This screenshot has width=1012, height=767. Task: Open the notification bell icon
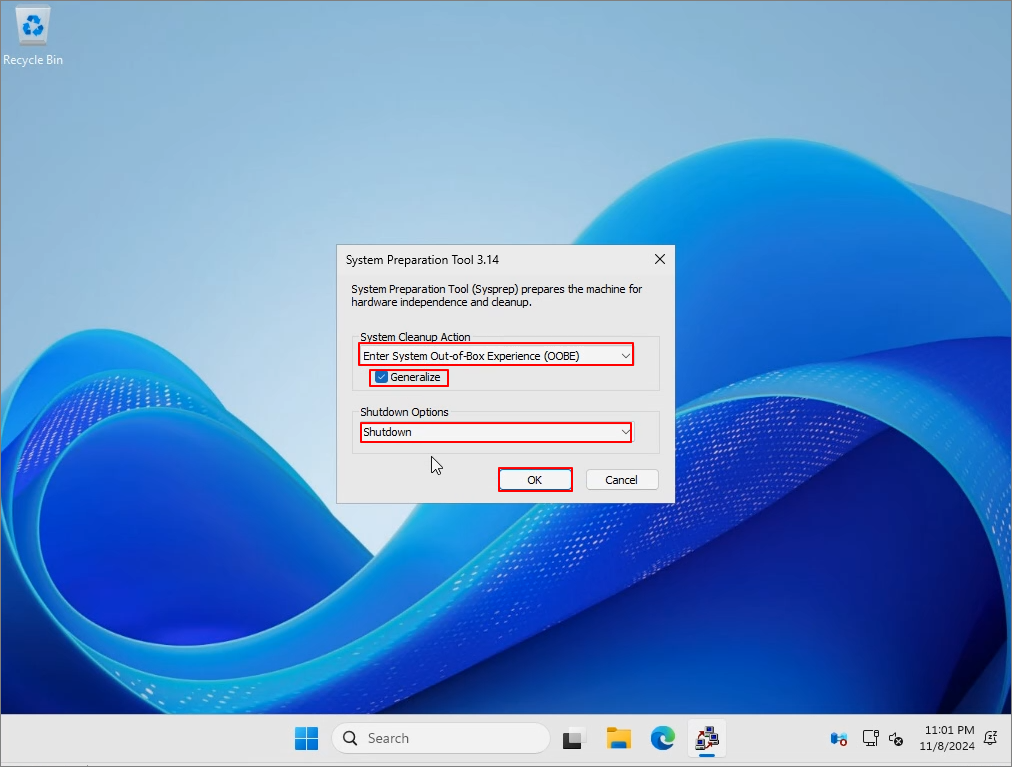991,738
